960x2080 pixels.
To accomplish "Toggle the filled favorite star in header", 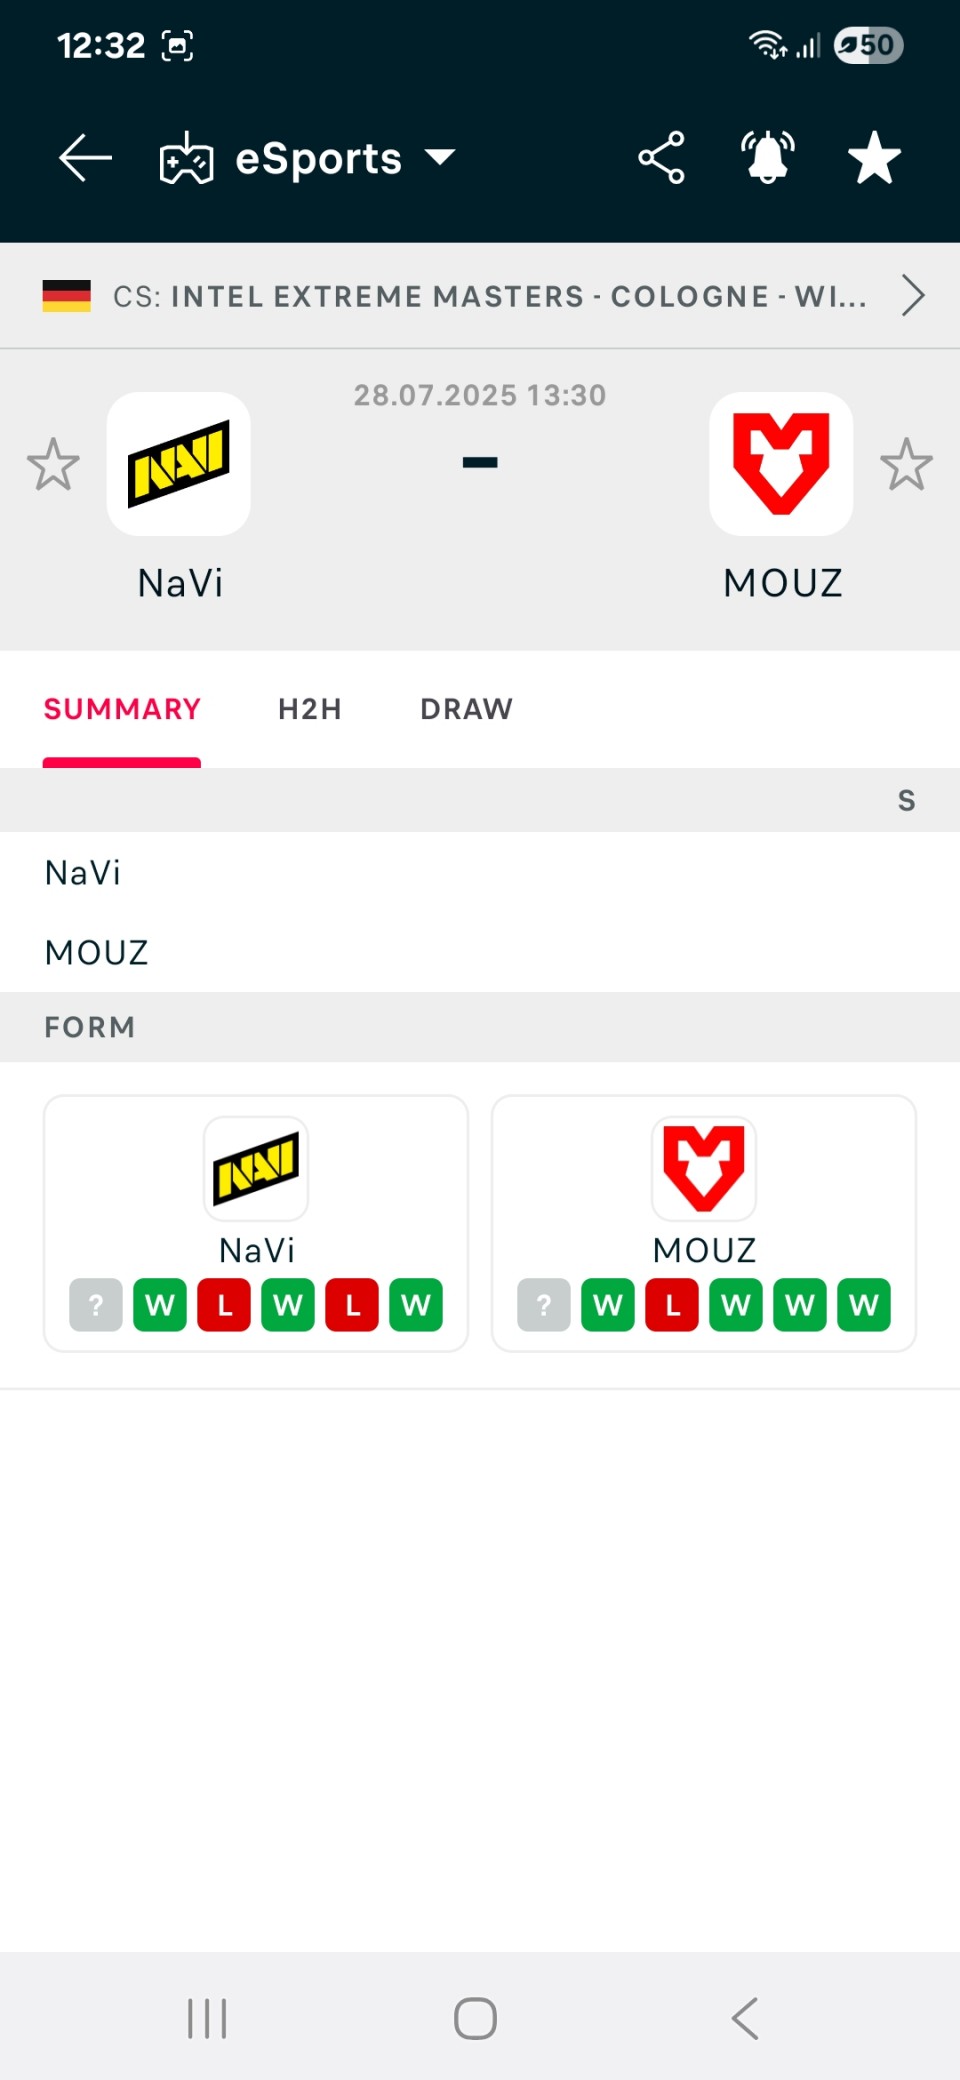I will pos(874,158).
